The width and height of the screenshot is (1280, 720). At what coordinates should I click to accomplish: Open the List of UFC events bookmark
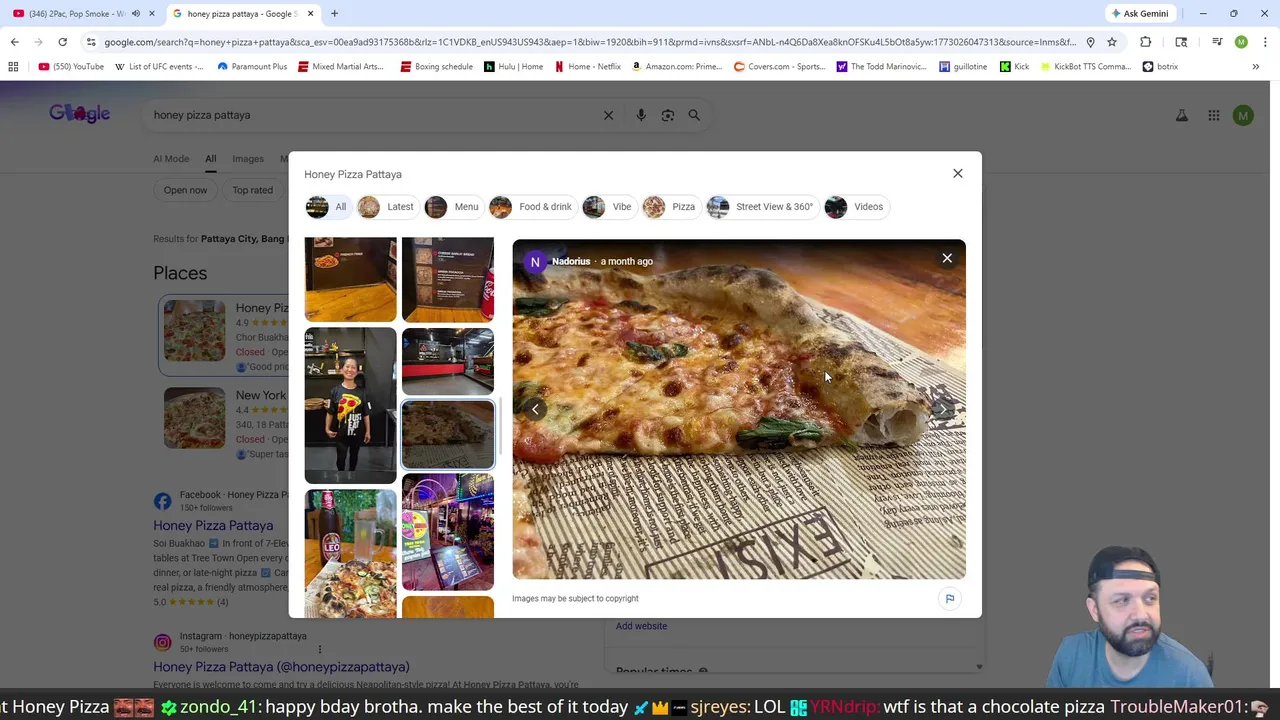pyautogui.click(x=159, y=67)
